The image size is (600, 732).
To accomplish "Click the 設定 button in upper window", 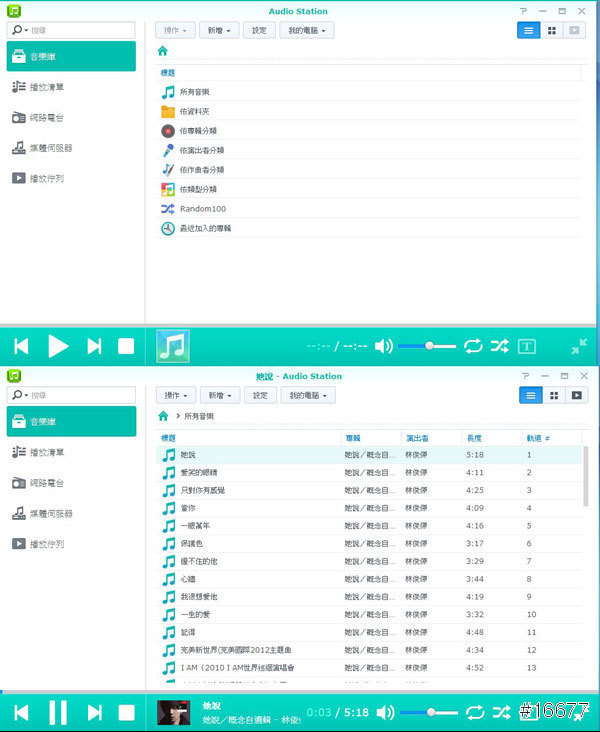I will (259, 30).
